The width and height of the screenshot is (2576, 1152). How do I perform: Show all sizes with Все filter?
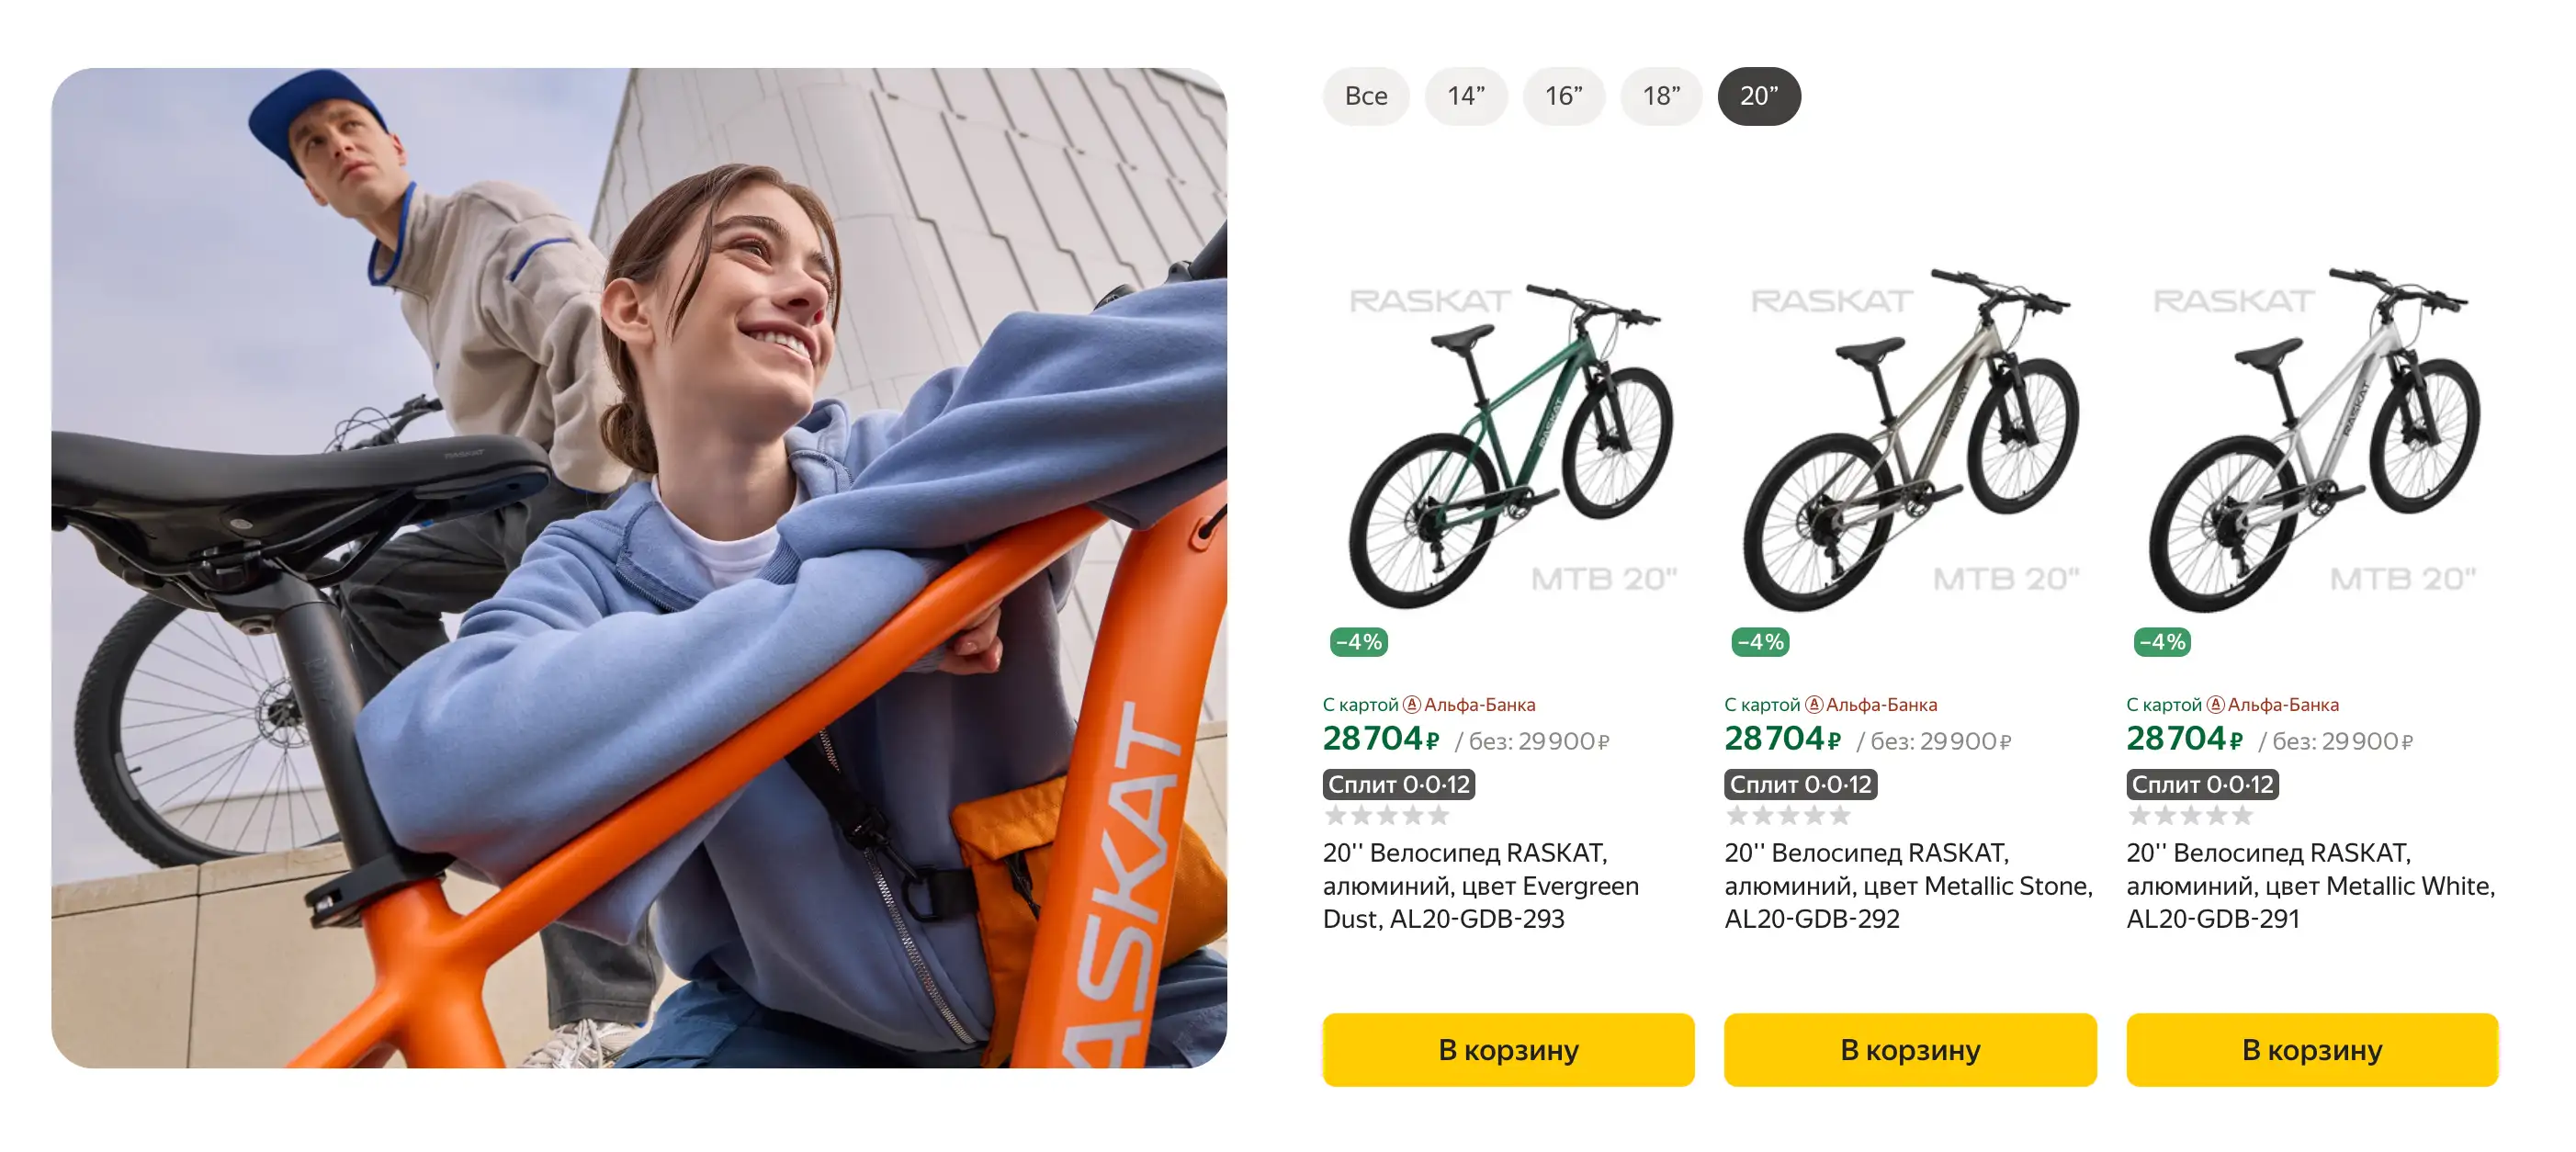(1365, 96)
